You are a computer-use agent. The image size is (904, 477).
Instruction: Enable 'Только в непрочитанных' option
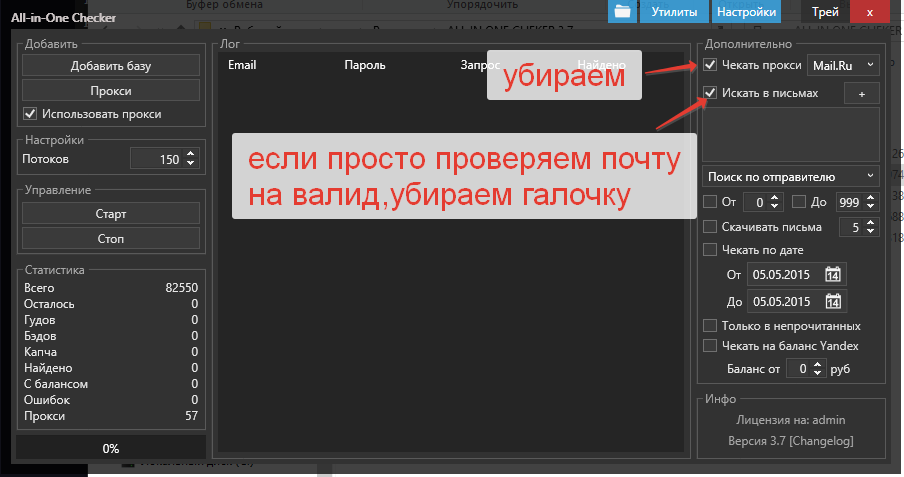point(711,326)
